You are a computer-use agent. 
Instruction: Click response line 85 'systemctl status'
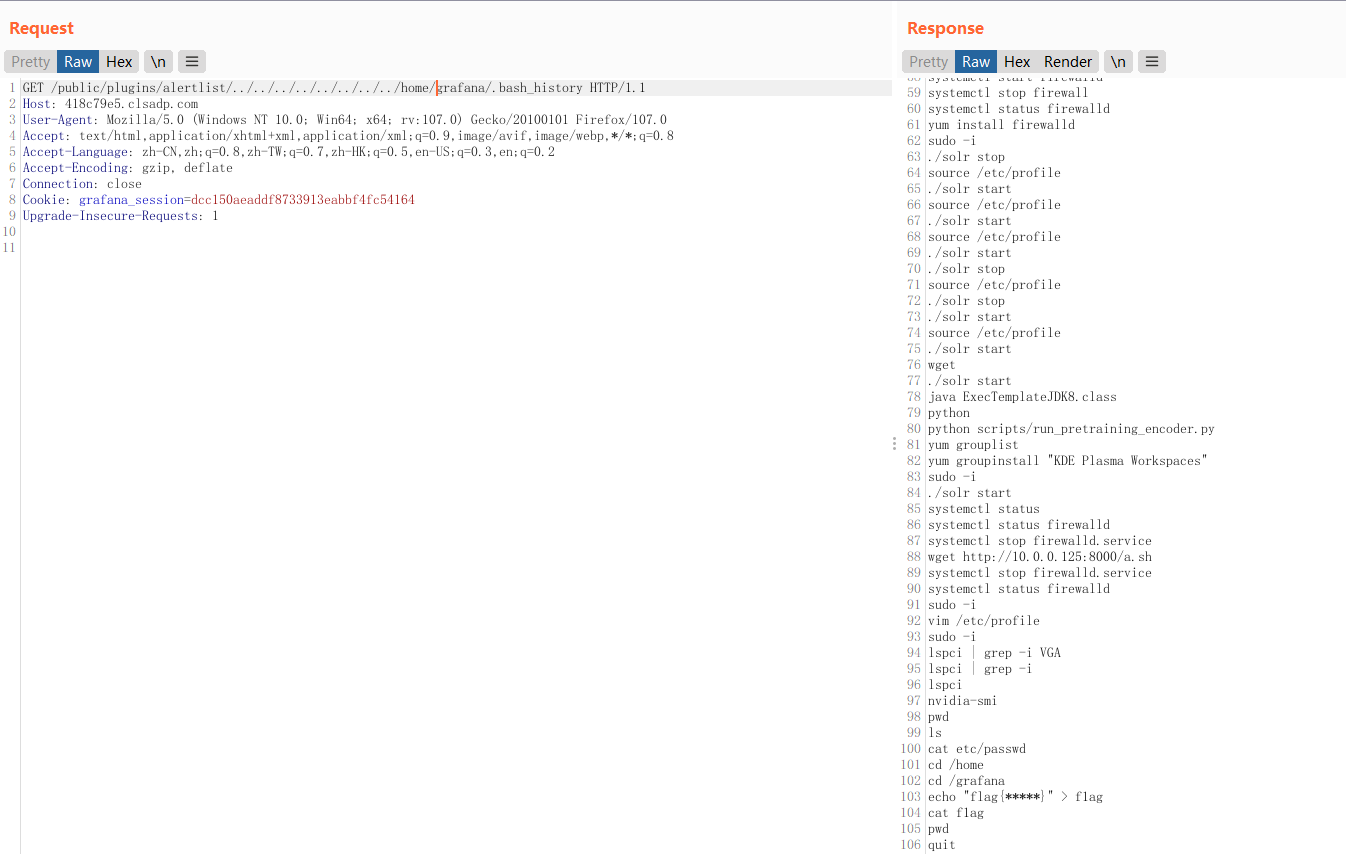tap(984, 509)
